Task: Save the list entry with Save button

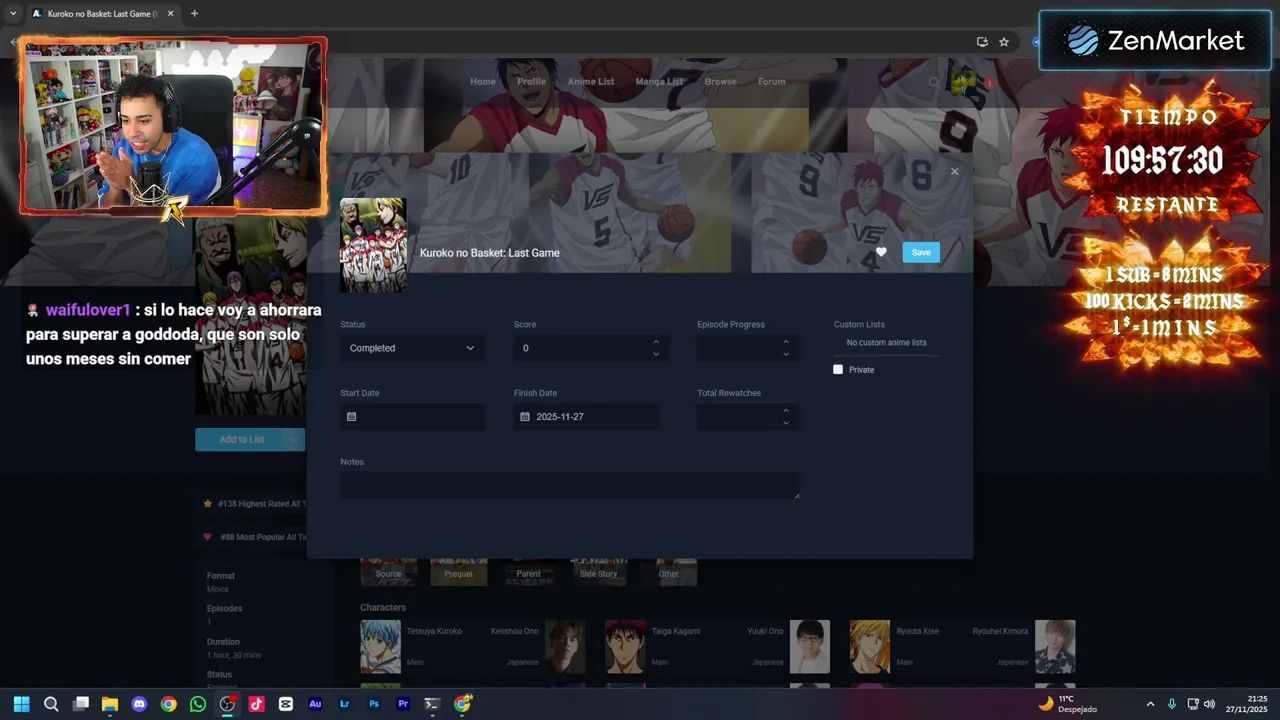Action: (x=921, y=252)
